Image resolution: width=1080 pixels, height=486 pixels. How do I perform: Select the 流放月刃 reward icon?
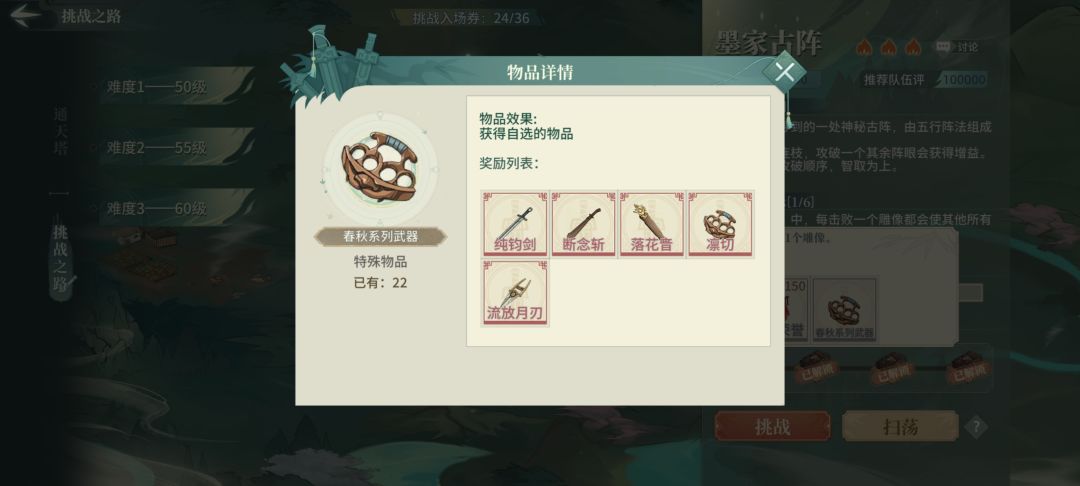click(515, 293)
